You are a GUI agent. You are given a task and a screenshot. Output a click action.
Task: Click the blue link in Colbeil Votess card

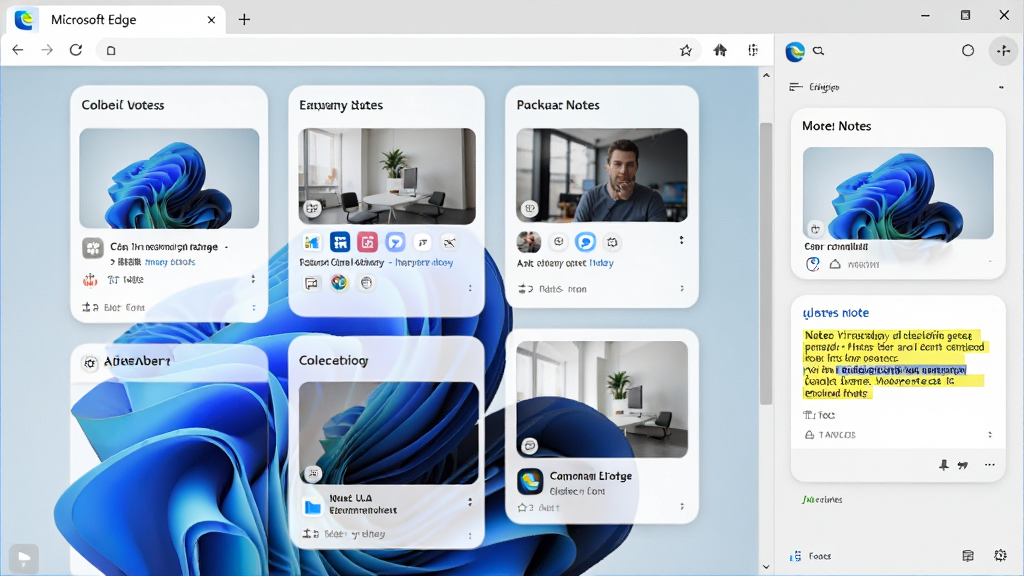pyautogui.click(x=170, y=262)
